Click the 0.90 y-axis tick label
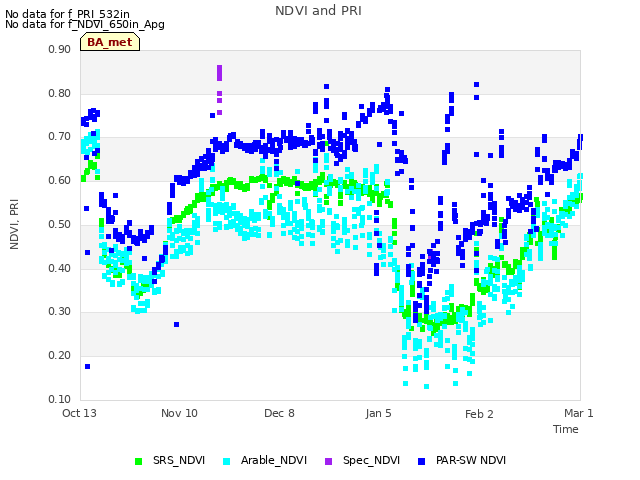This screenshot has height=480, width=640. 59,49
